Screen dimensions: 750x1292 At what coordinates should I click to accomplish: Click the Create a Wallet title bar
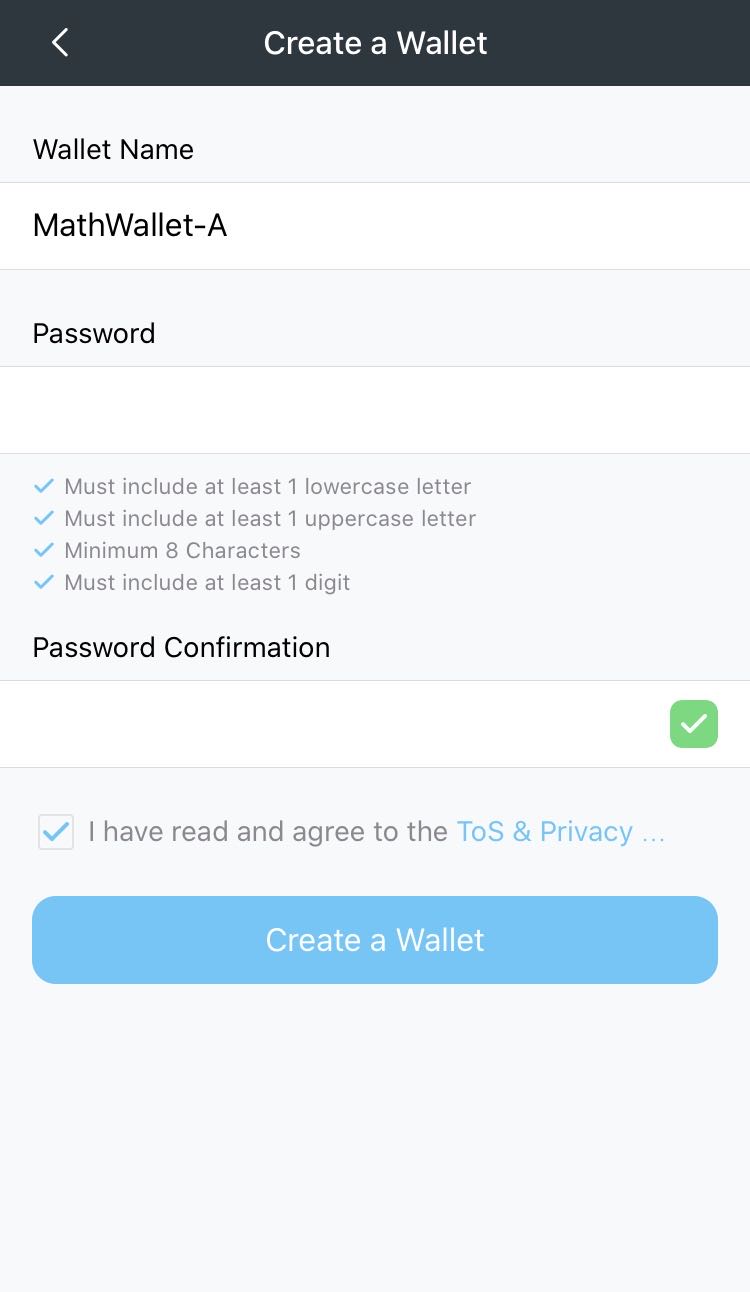375,42
